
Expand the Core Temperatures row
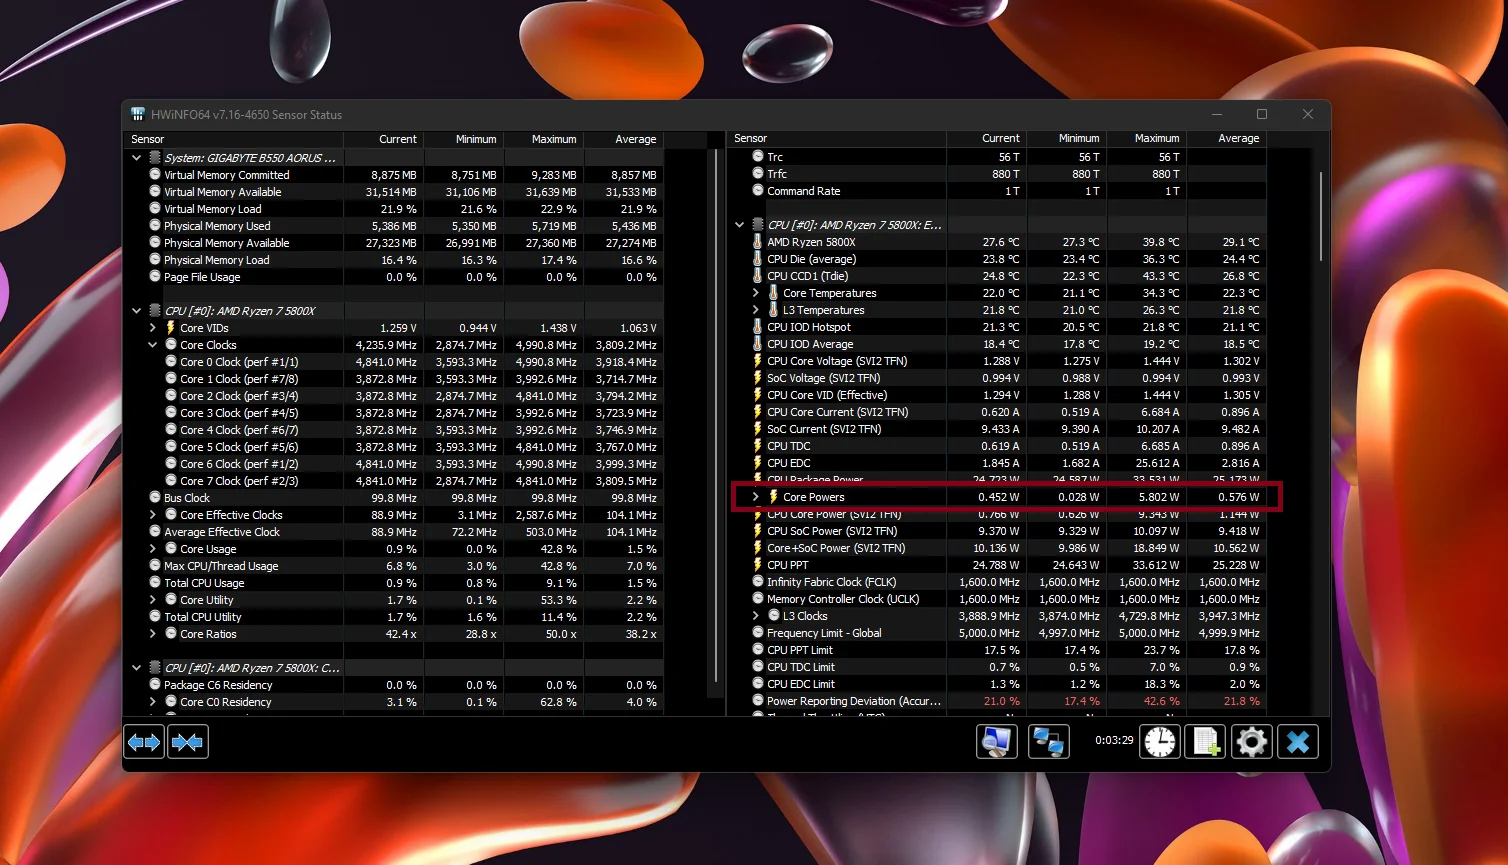point(756,293)
